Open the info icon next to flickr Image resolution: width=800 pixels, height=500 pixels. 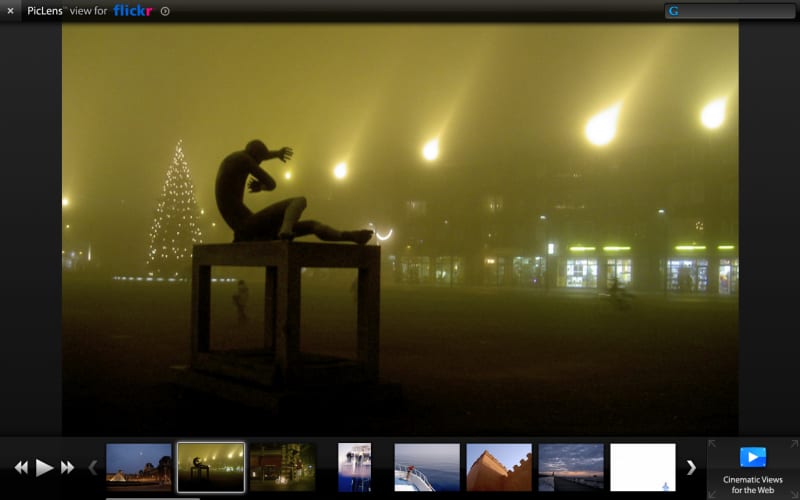click(165, 11)
